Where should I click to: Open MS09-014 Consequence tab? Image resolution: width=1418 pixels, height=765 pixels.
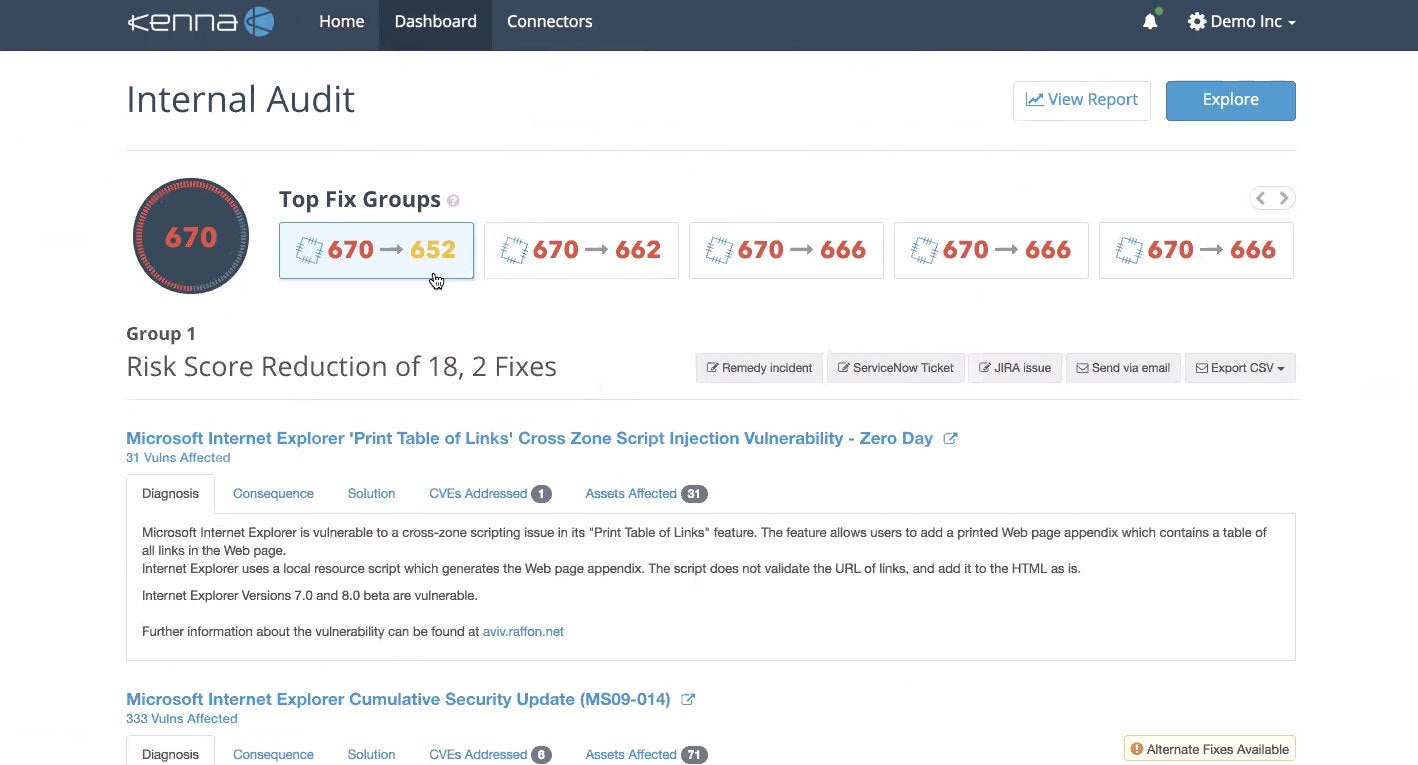point(273,755)
